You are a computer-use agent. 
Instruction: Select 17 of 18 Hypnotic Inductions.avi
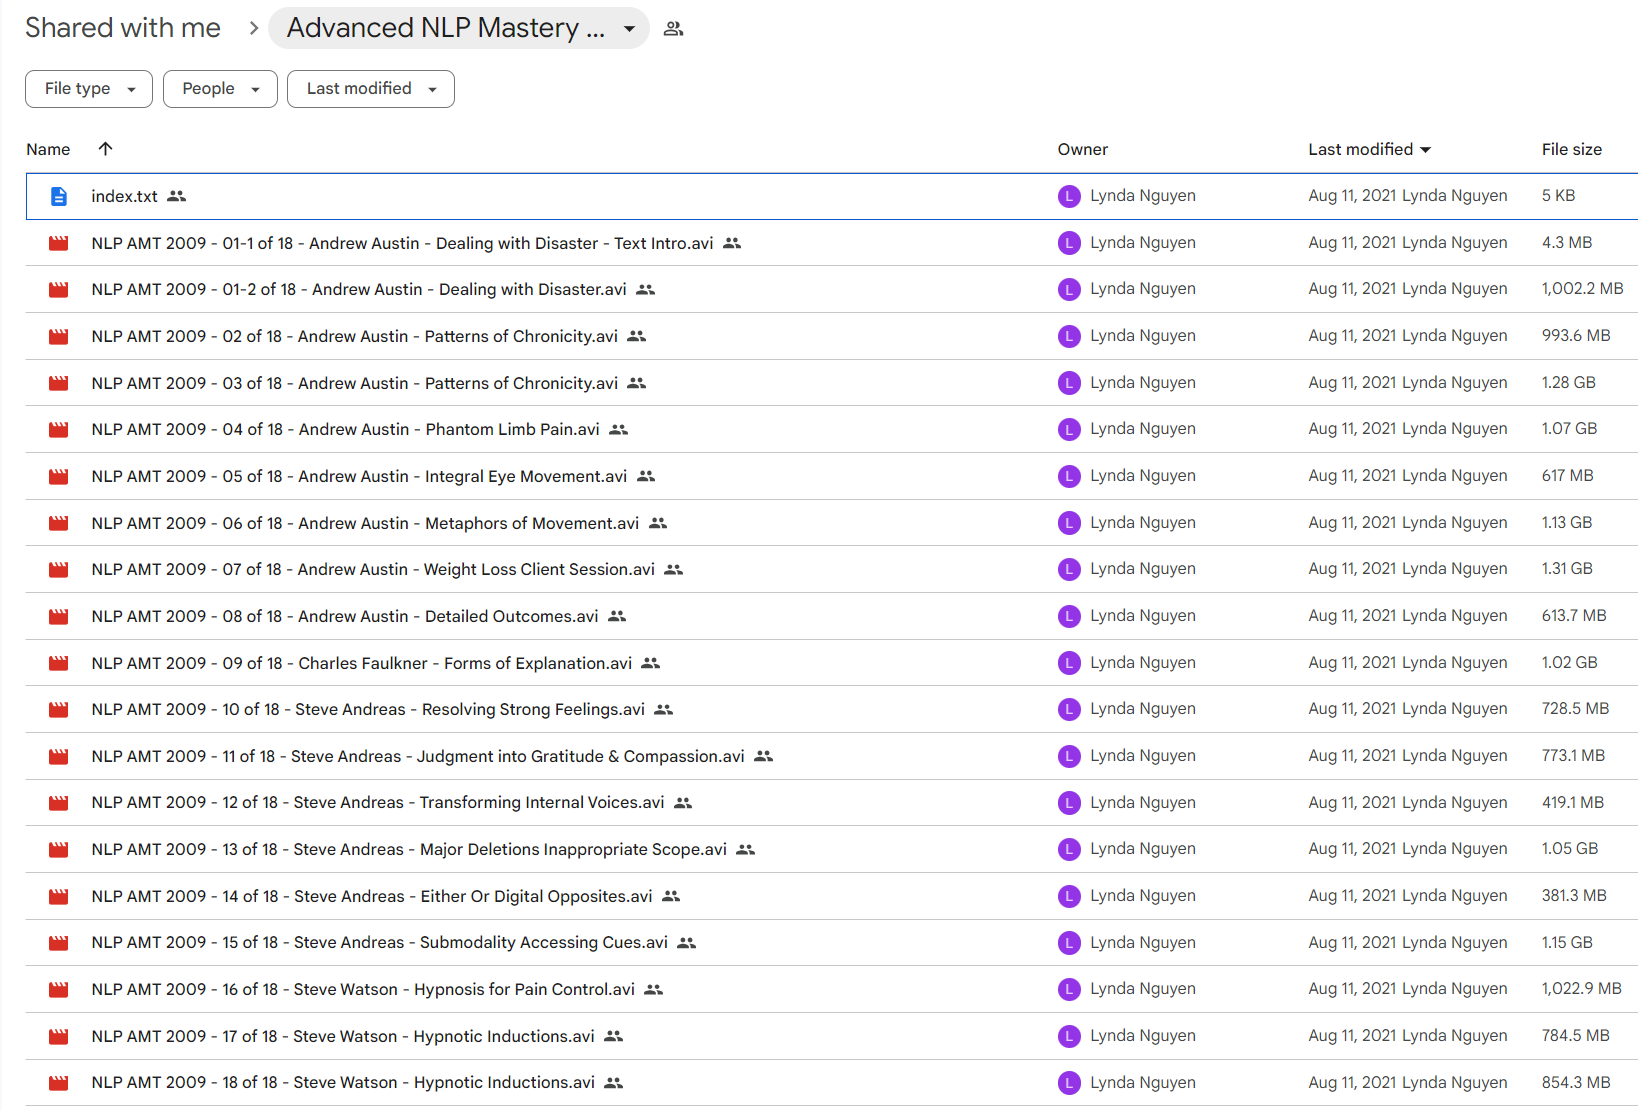(343, 1036)
